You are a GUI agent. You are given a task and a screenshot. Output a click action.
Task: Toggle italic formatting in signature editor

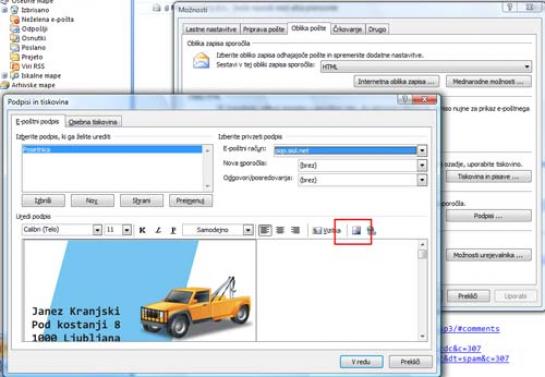click(158, 230)
